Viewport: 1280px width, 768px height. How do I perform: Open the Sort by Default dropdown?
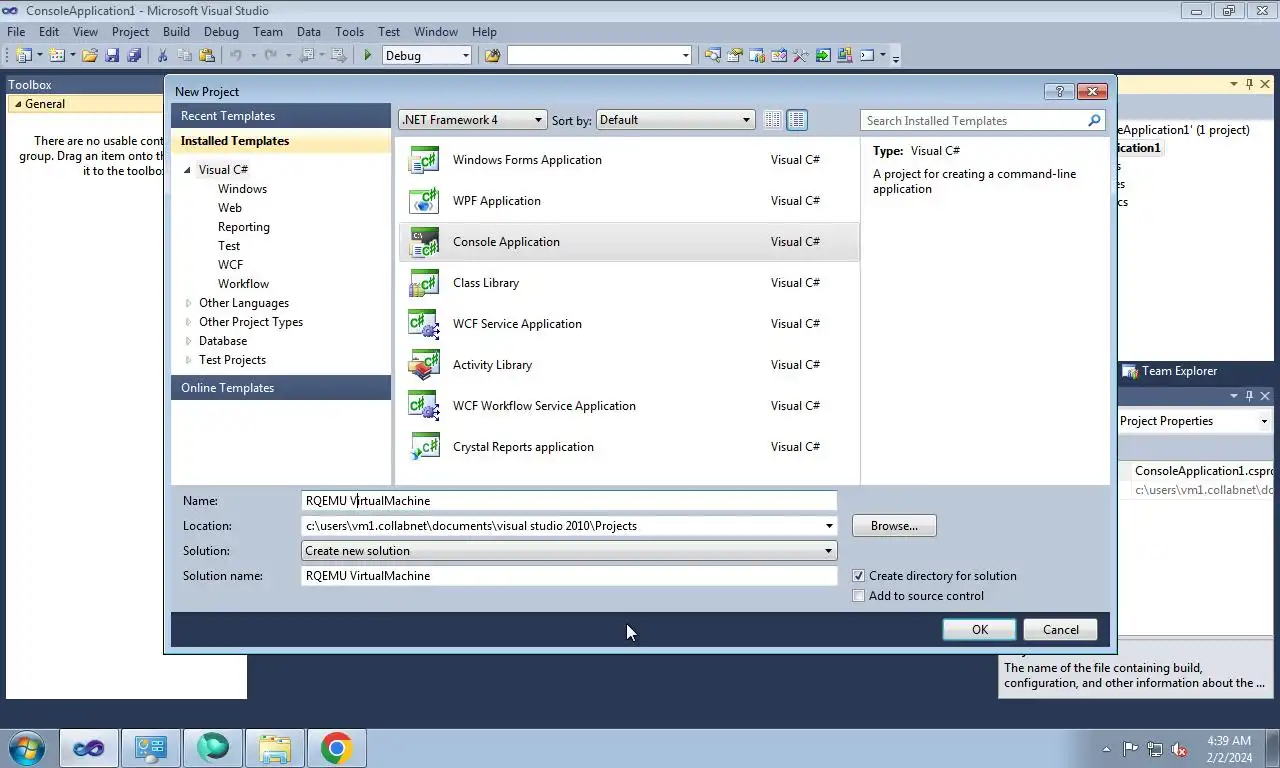[x=675, y=120]
